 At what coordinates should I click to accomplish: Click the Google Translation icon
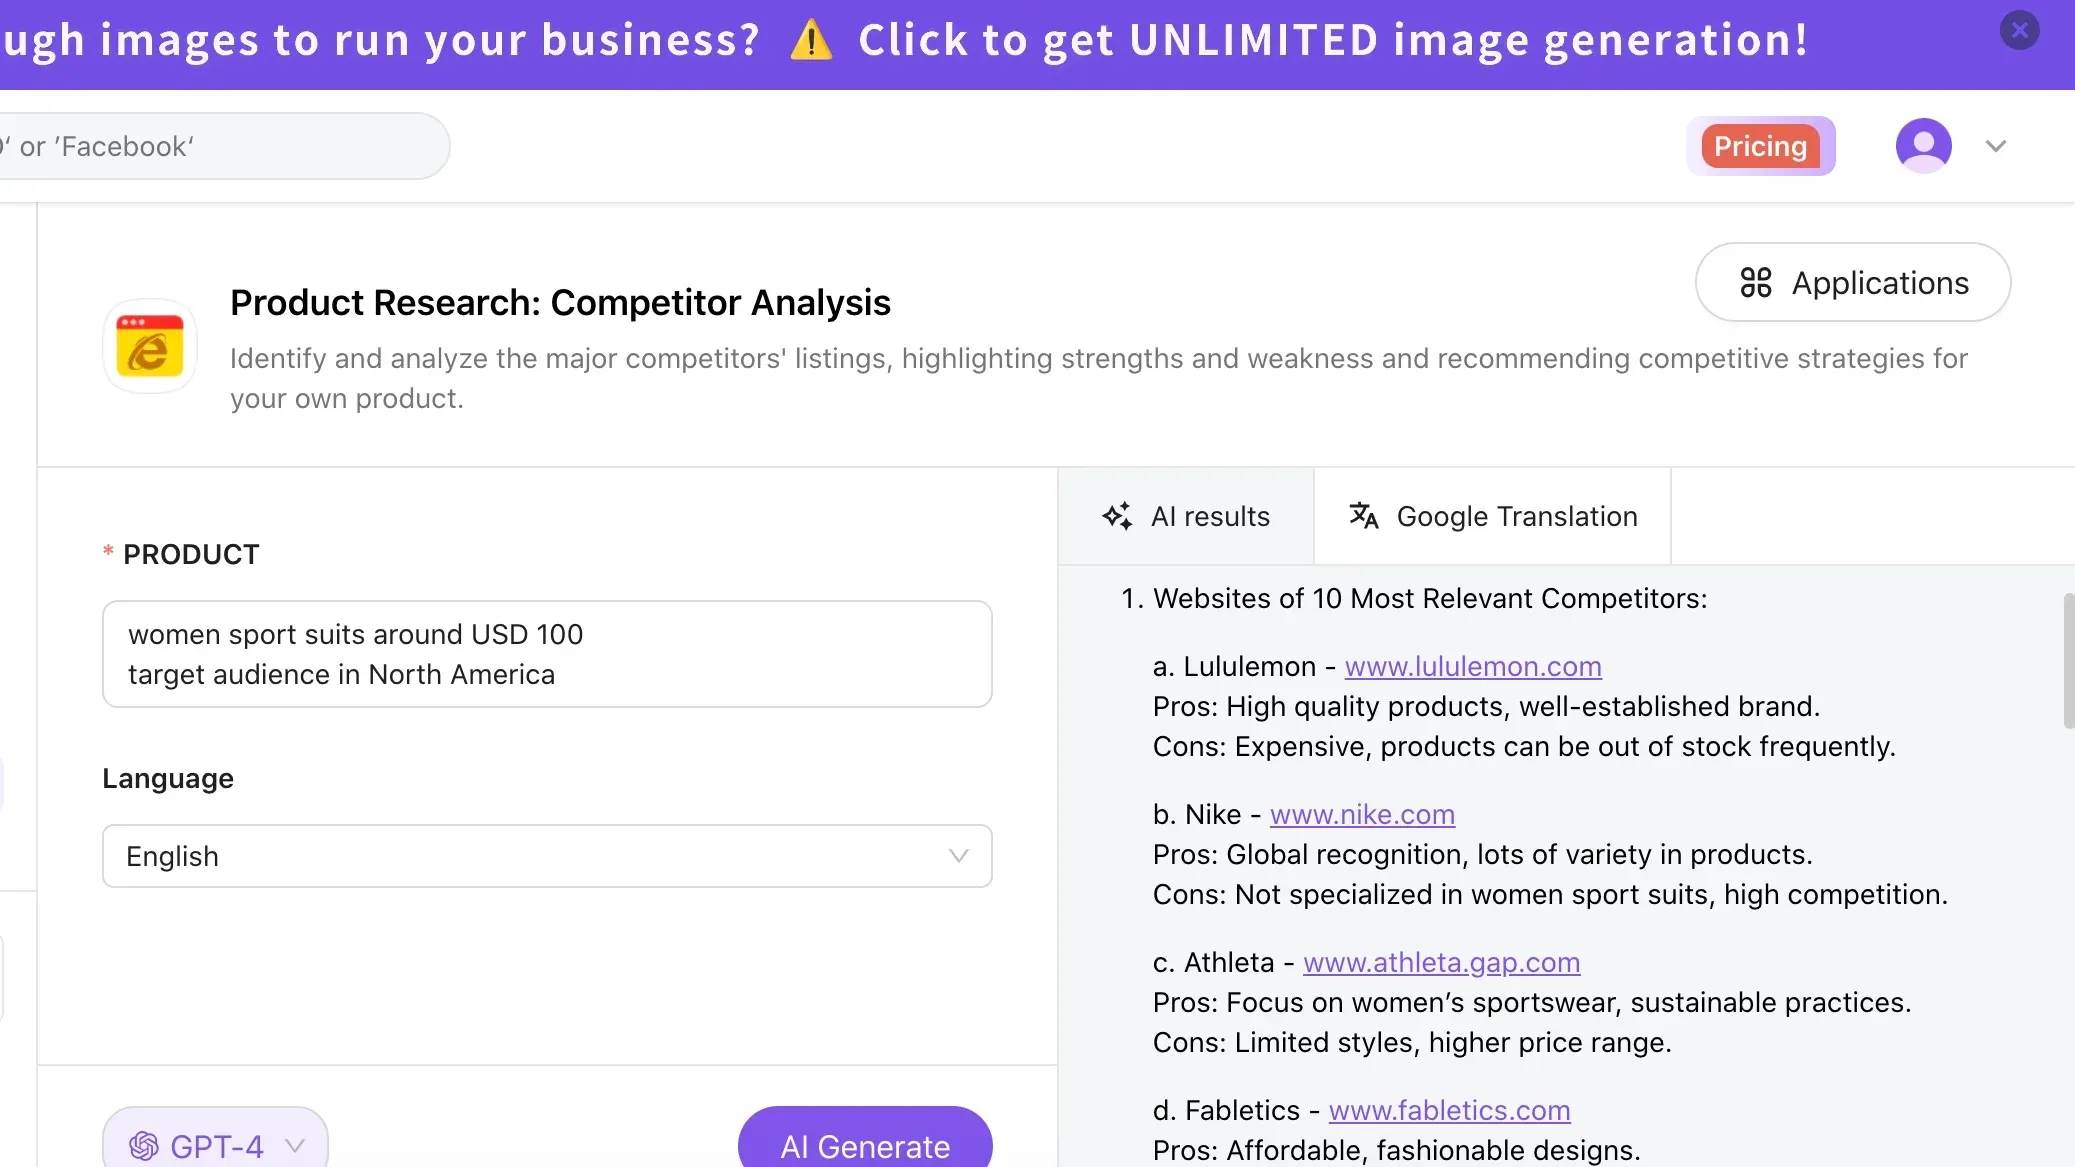coord(1364,516)
